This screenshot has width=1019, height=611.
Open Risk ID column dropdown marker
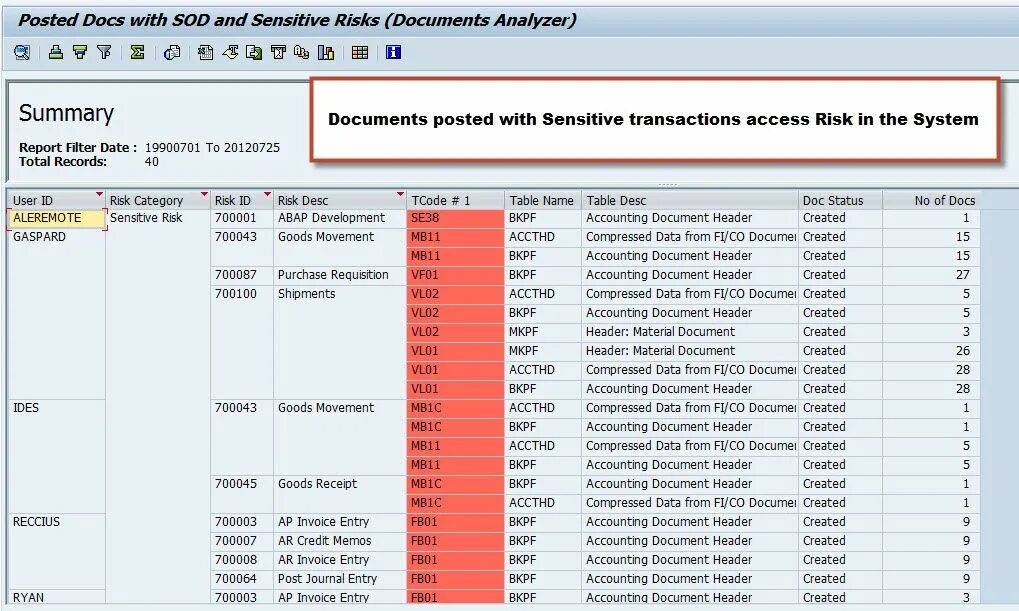point(267,194)
